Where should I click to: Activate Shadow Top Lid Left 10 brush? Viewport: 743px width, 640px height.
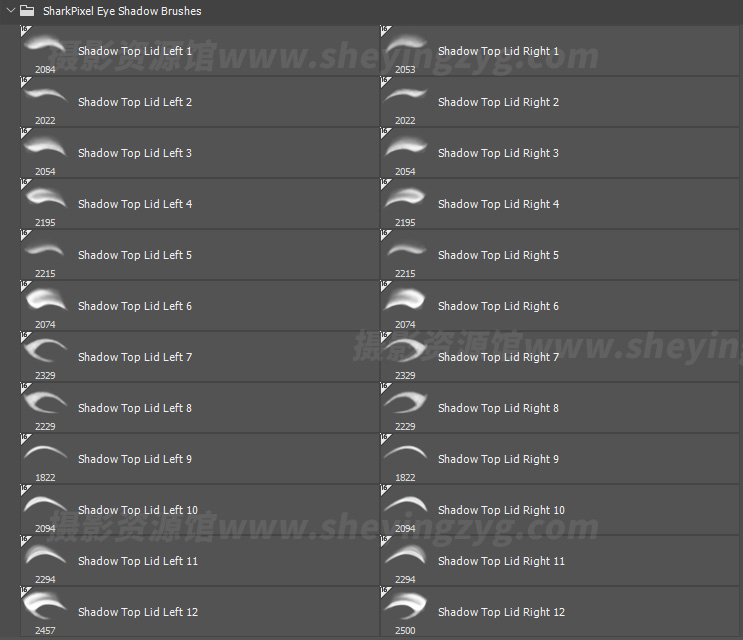pos(138,510)
